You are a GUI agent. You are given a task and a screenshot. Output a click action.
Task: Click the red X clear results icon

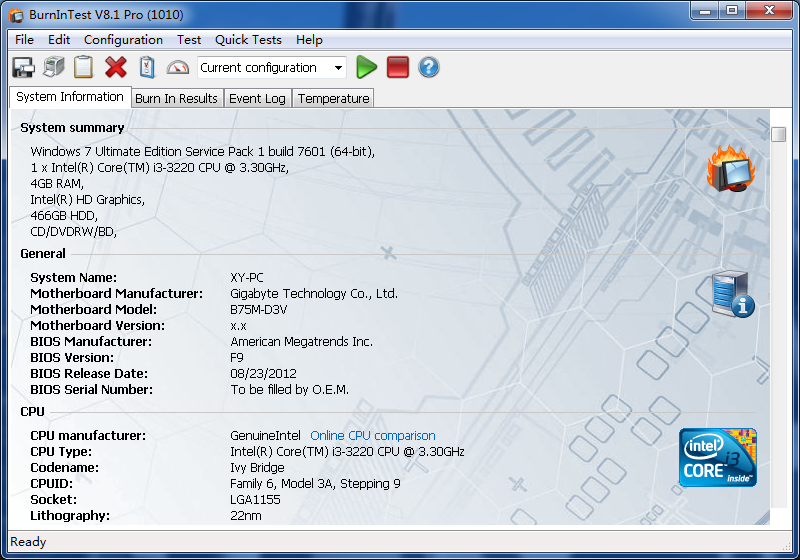point(116,67)
